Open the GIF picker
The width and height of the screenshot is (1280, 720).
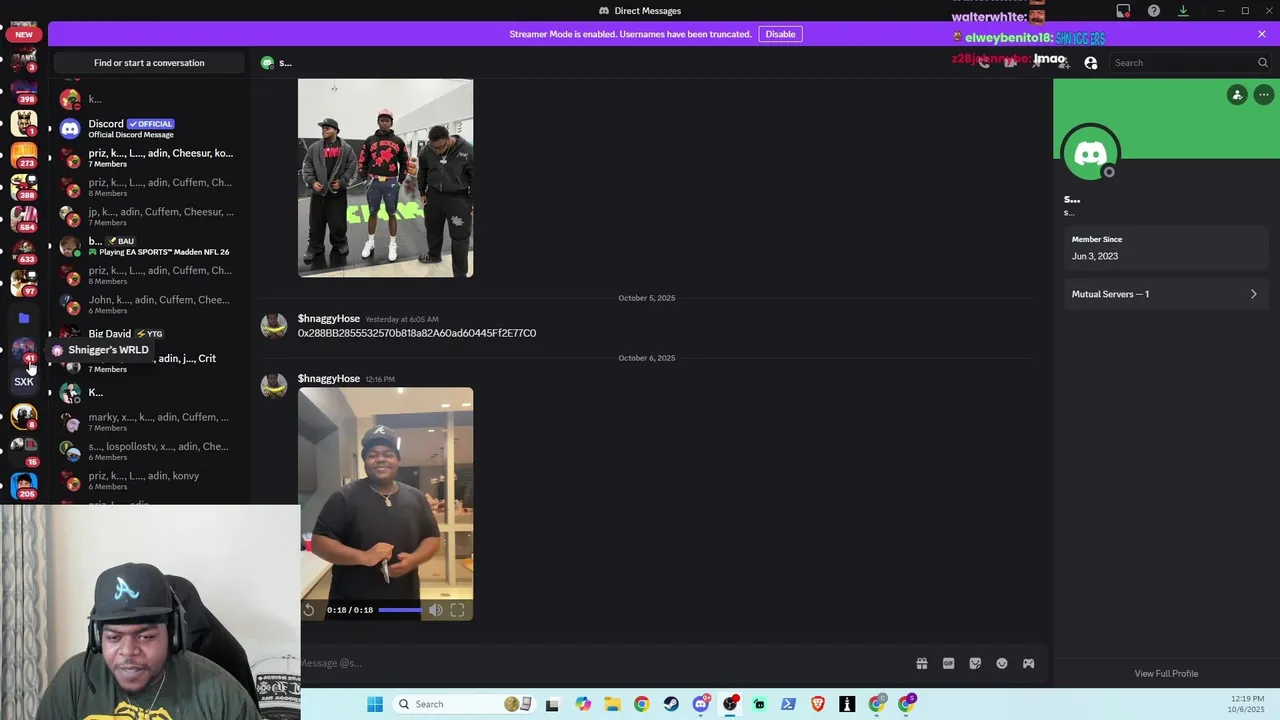click(x=948, y=663)
